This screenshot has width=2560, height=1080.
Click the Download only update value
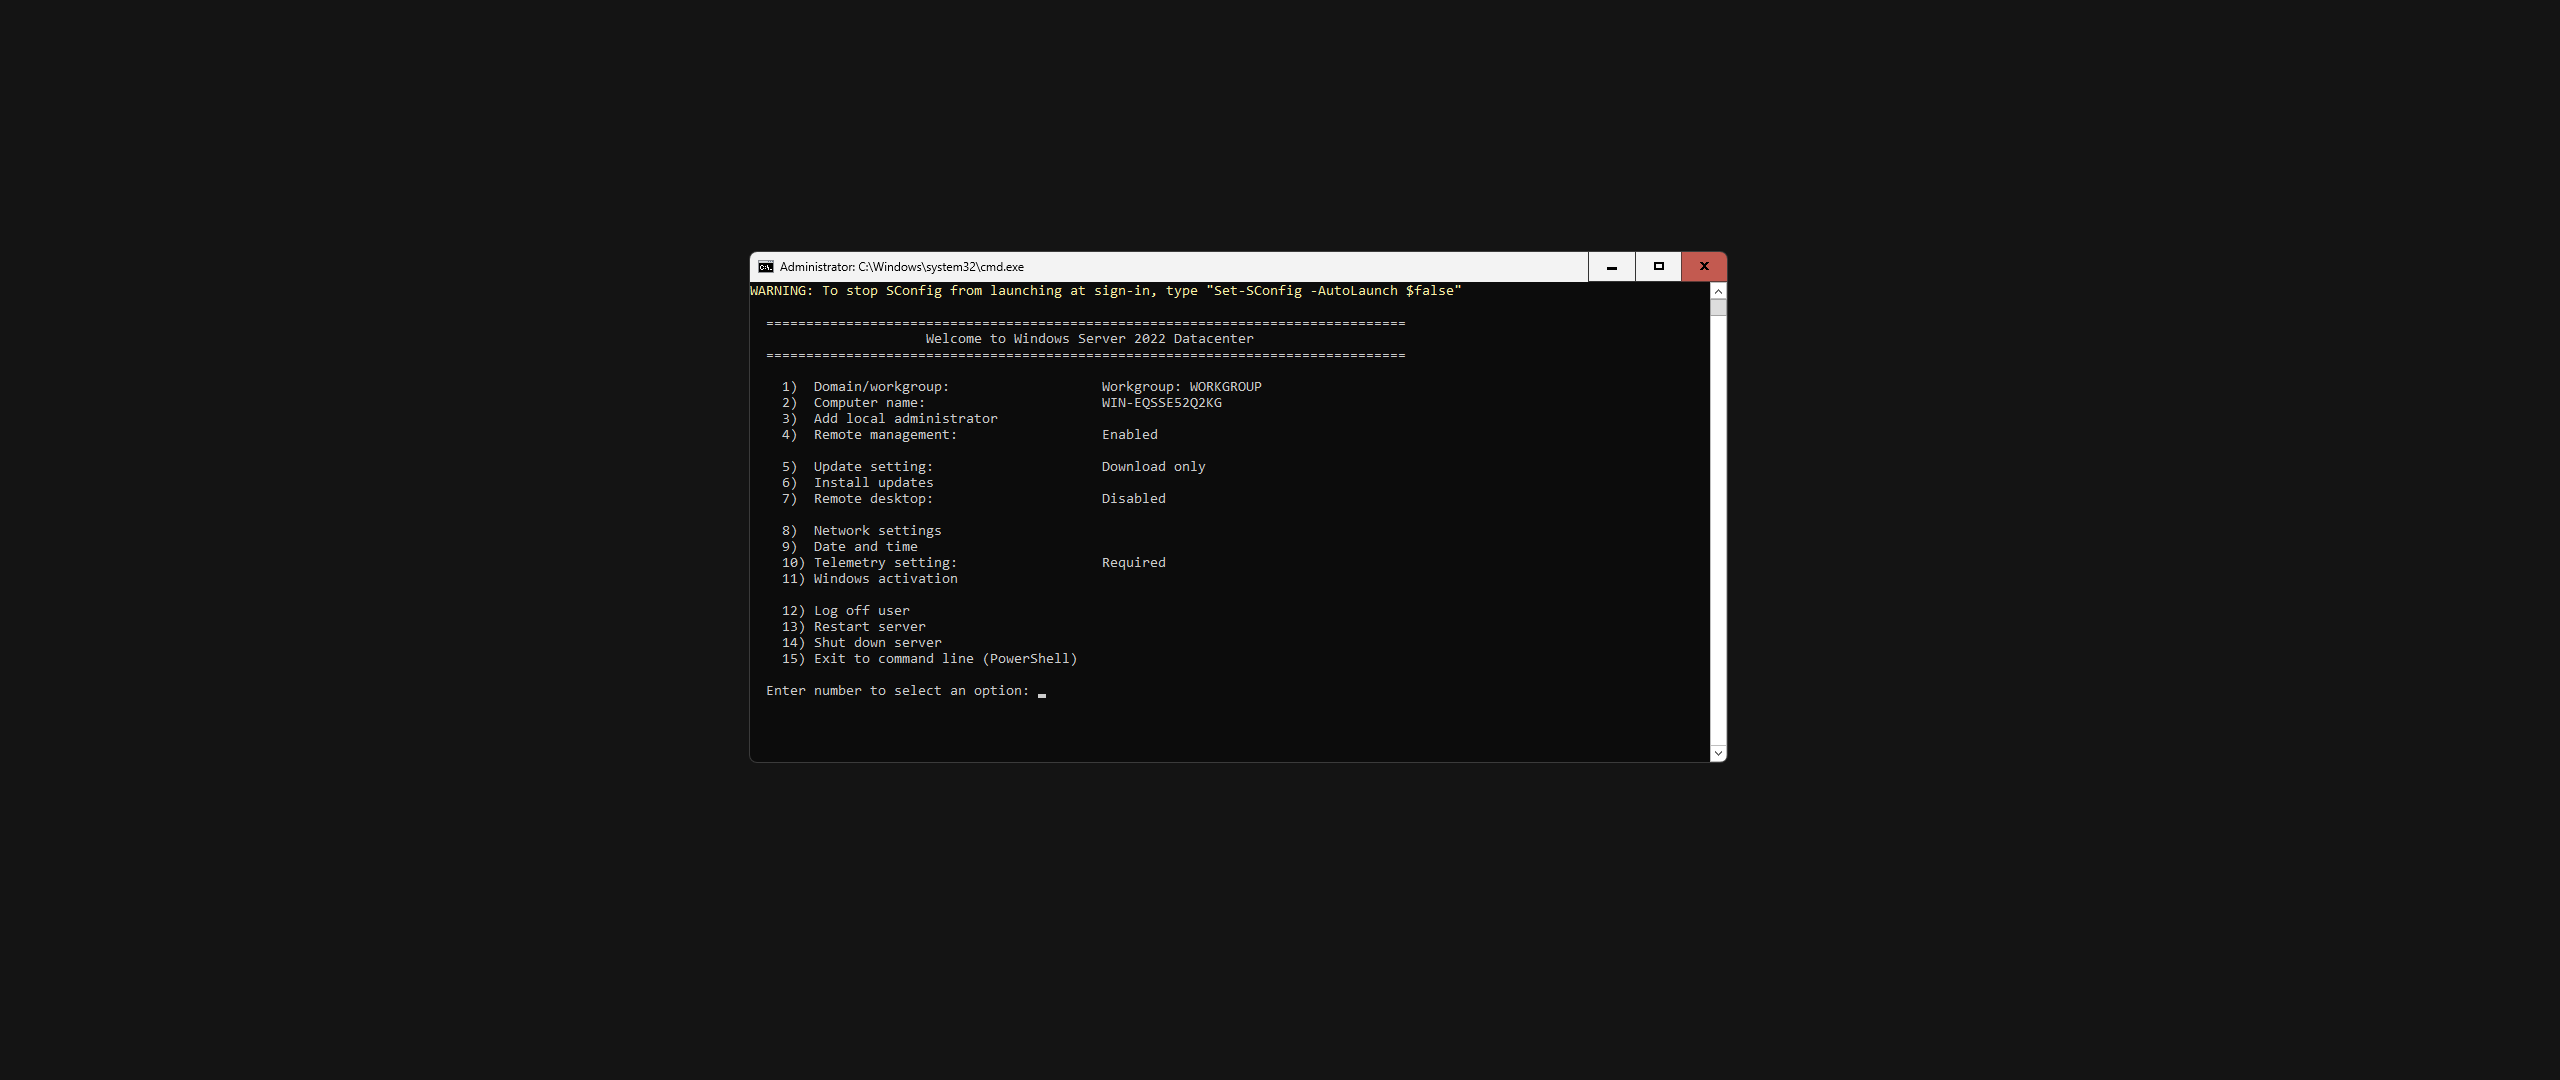pyautogui.click(x=1153, y=467)
